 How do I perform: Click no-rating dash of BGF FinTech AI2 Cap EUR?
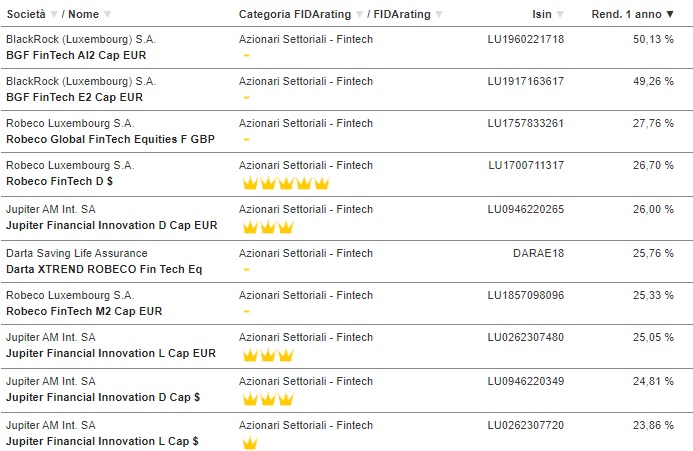coord(247,56)
